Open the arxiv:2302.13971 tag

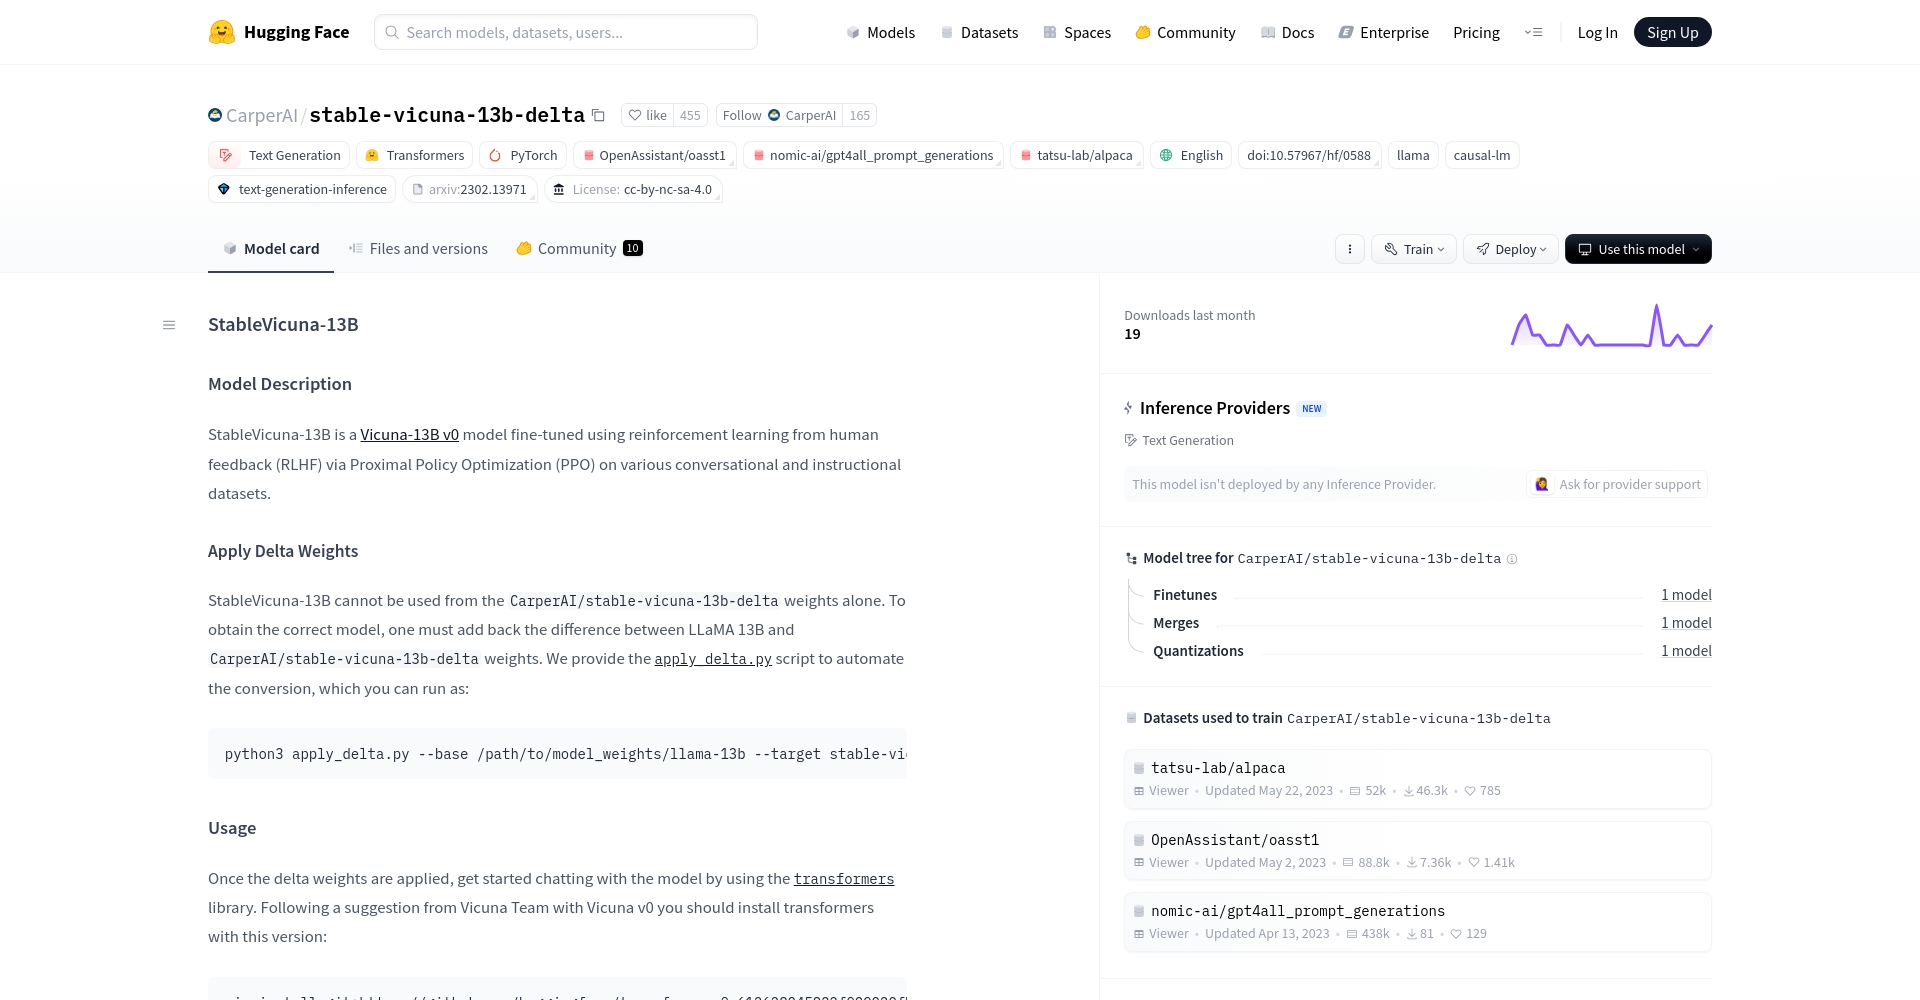tap(470, 189)
